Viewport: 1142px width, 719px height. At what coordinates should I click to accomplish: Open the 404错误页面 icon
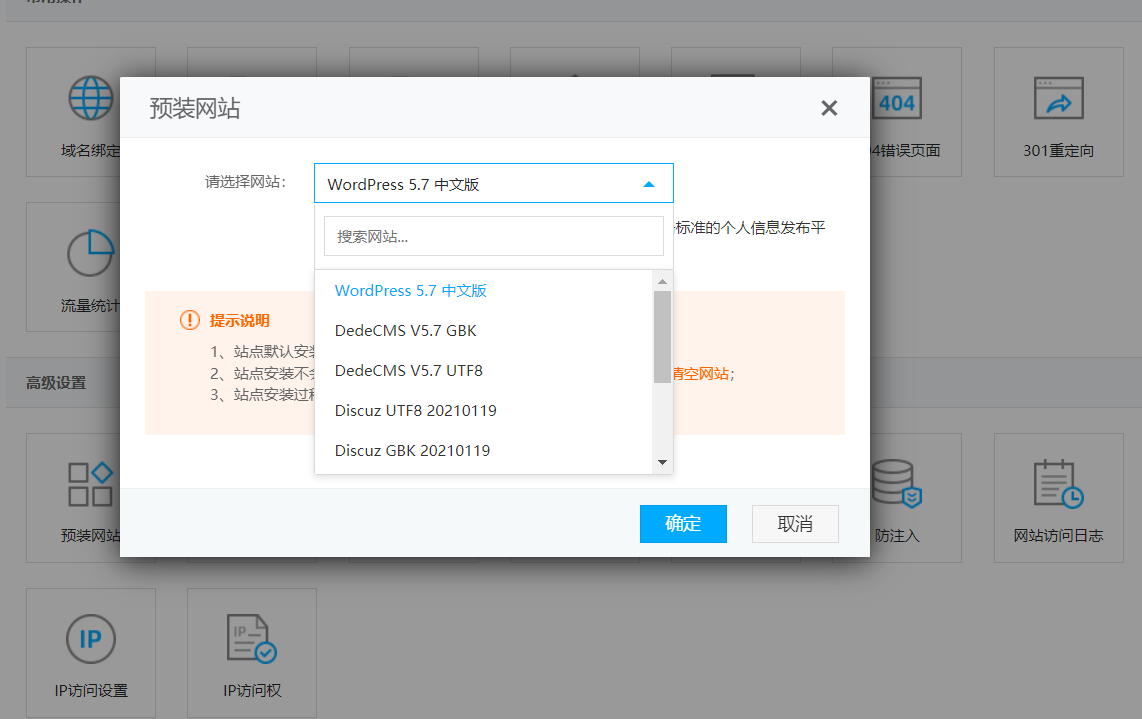897,98
